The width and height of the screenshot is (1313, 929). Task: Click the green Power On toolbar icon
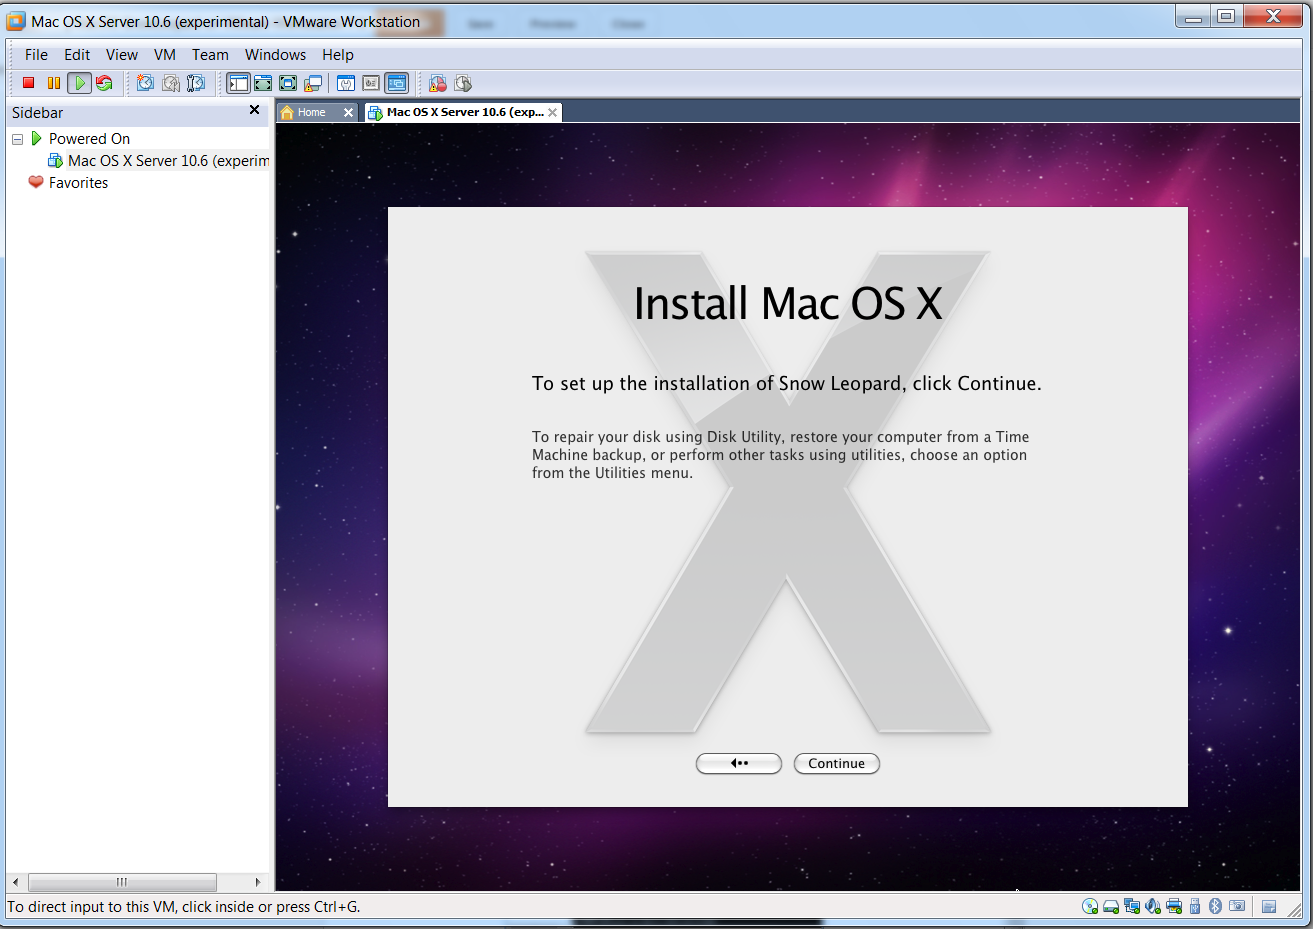coord(79,83)
